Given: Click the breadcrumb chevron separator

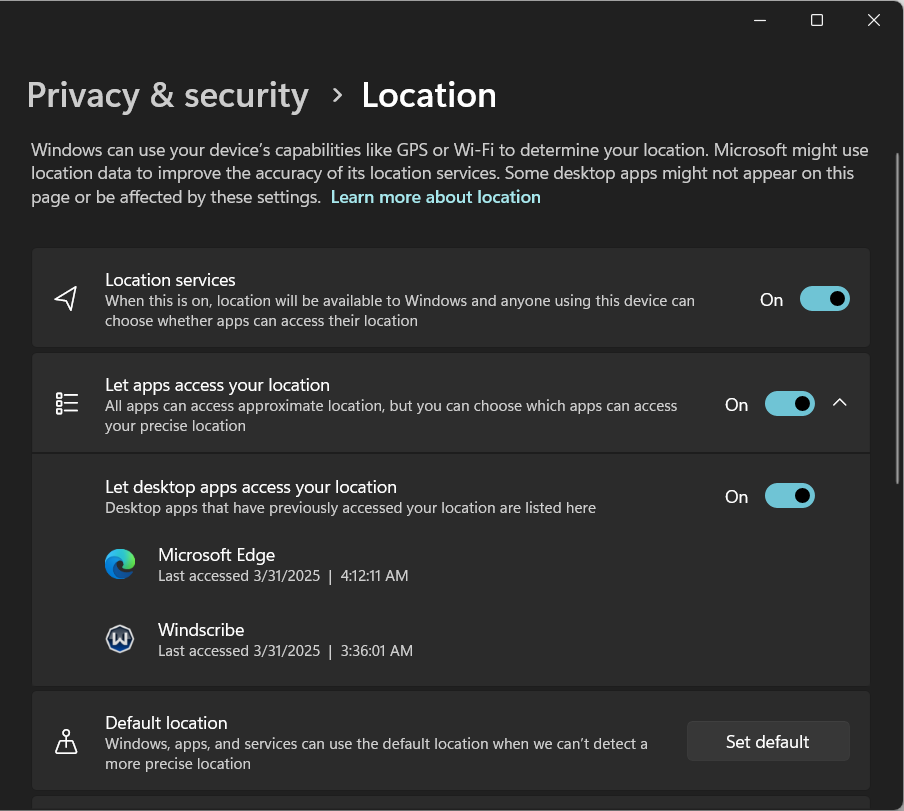Looking at the screenshot, I should pos(337,95).
